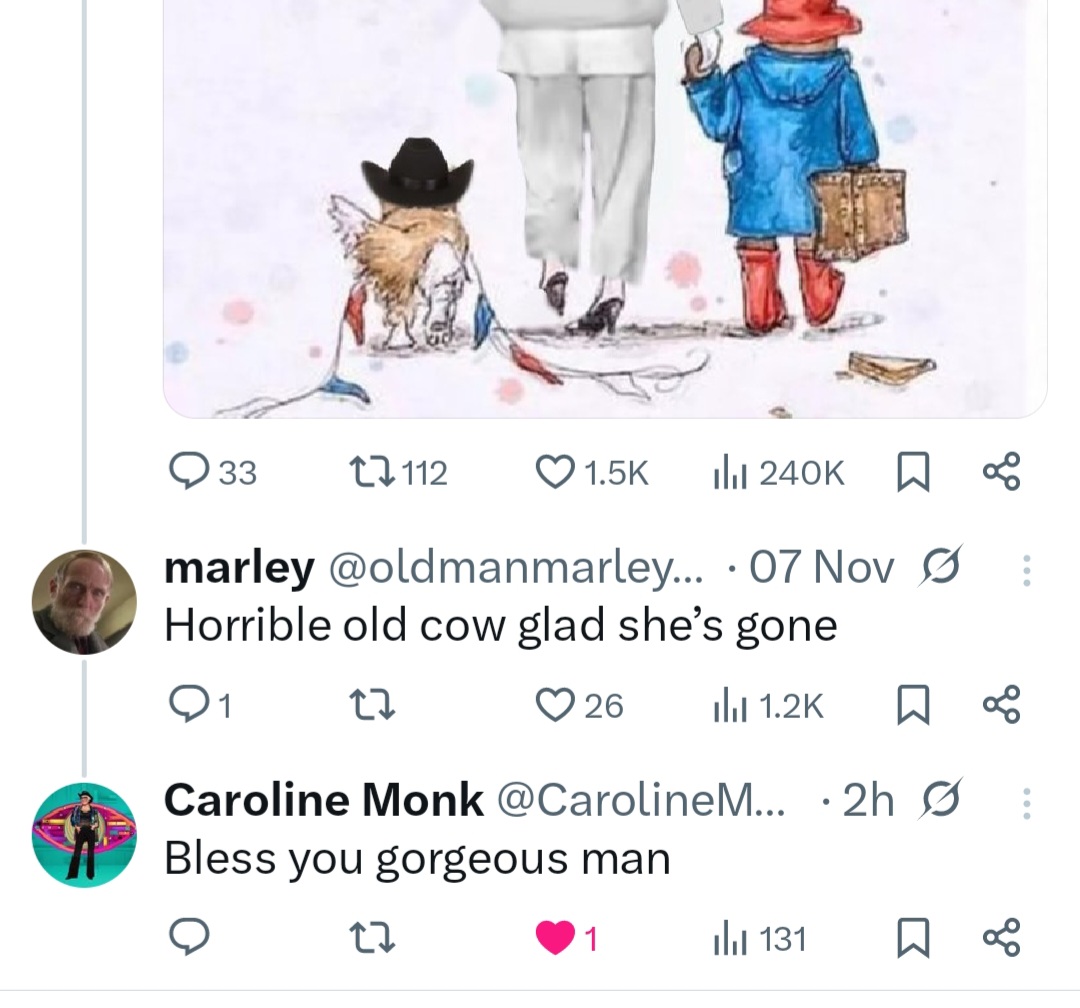Open the Caroline Monk name link
This screenshot has width=1080, height=1008.
click(x=322, y=800)
